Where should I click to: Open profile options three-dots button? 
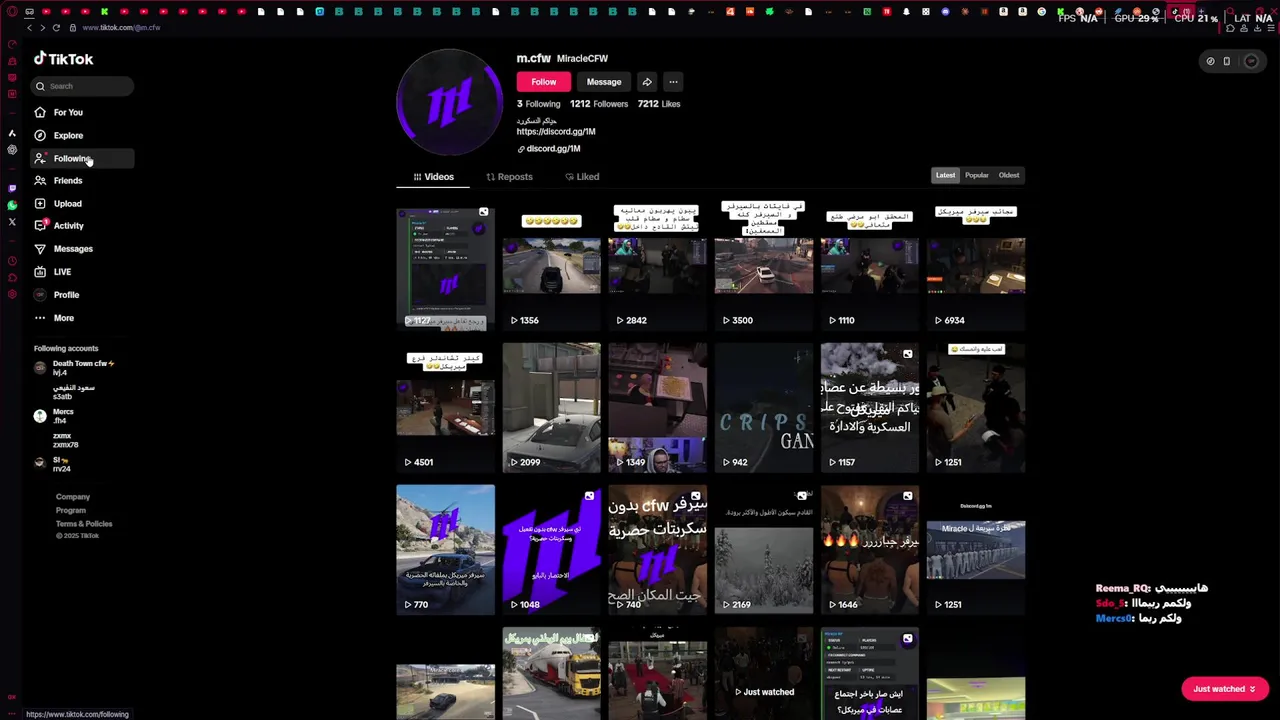pos(673,82)
